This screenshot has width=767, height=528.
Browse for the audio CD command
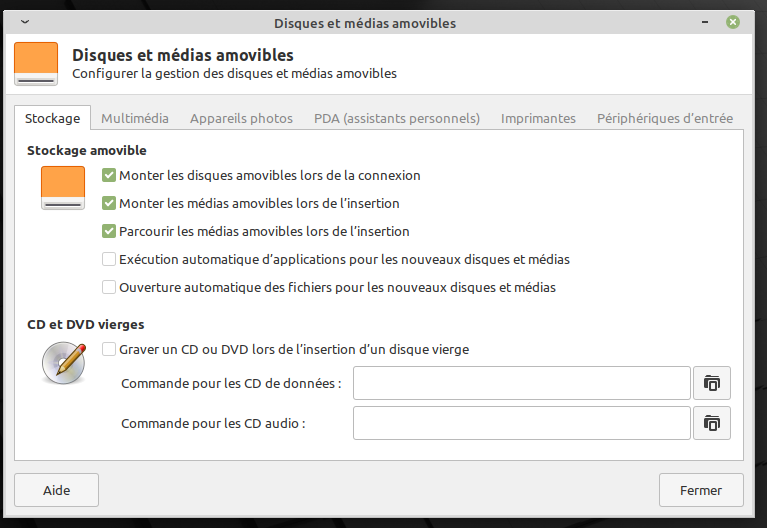(x=712, y=423)
